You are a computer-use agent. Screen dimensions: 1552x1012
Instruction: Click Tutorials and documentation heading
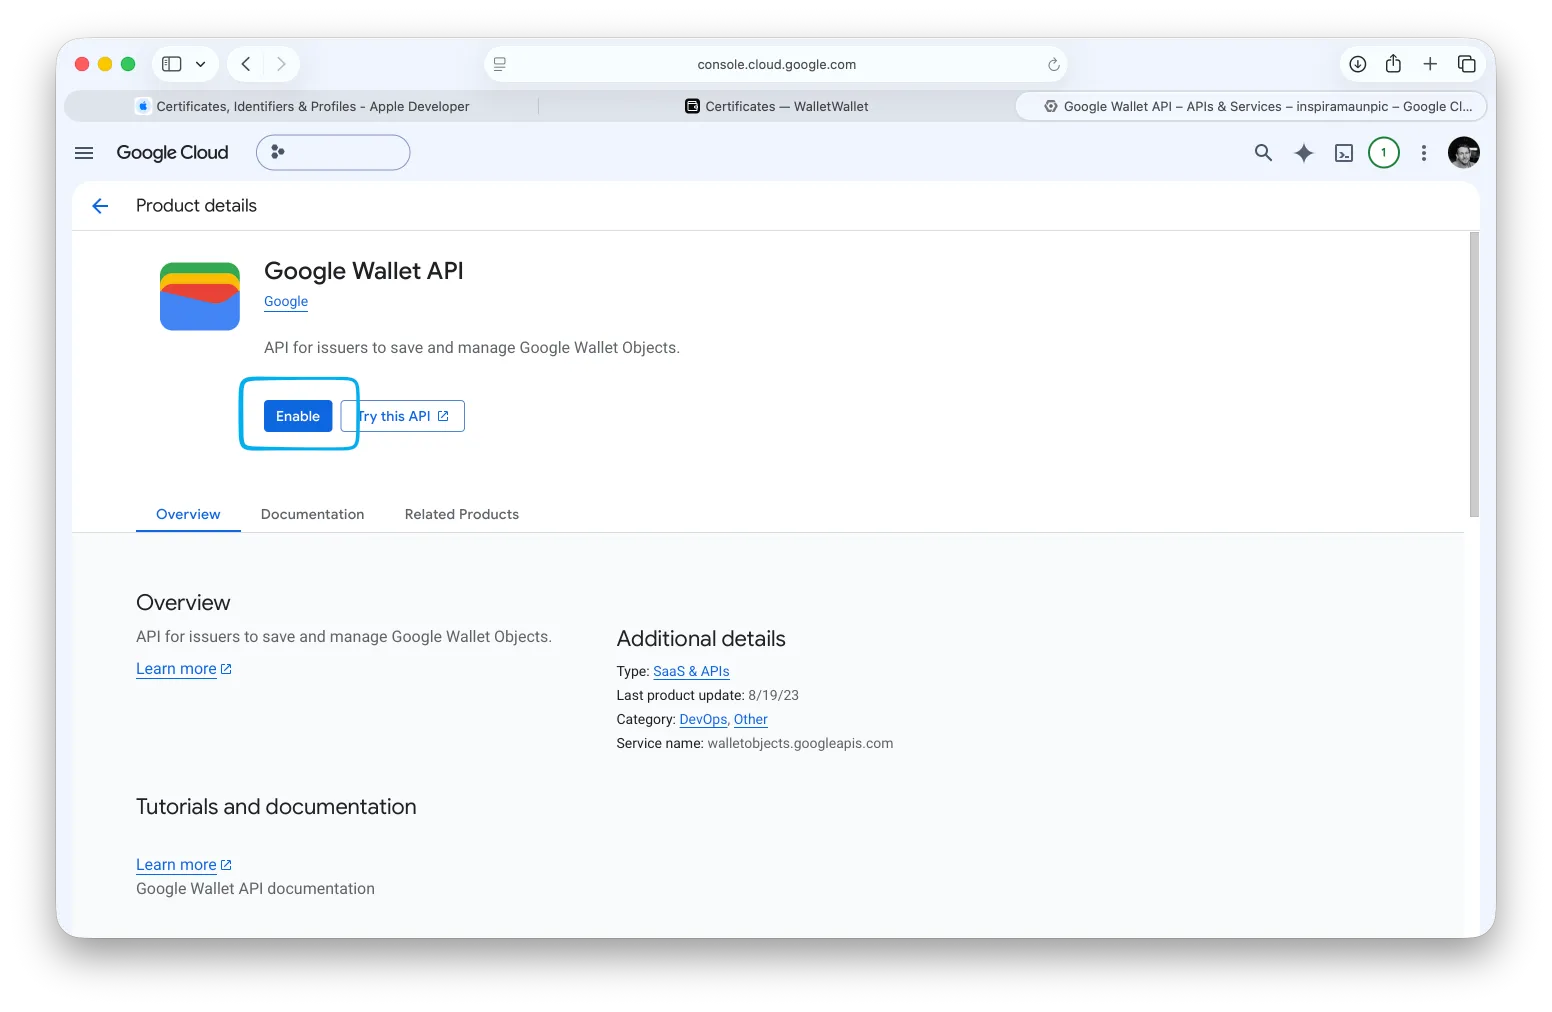tap(276, 807)
